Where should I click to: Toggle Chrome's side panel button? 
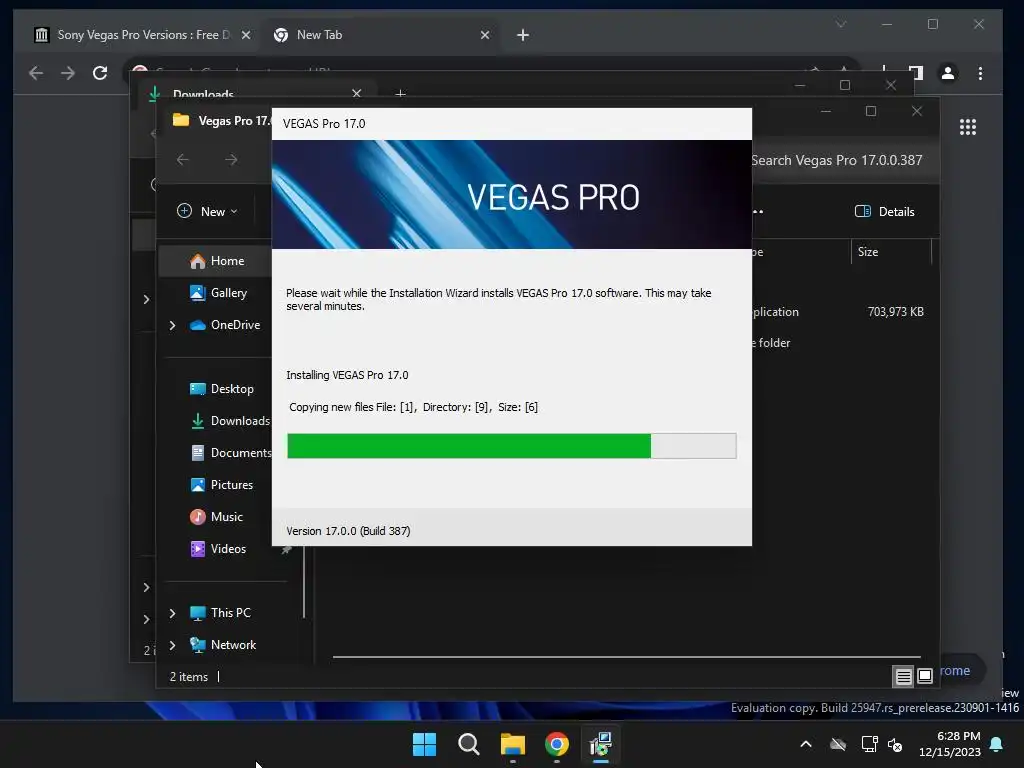(916, 73)
